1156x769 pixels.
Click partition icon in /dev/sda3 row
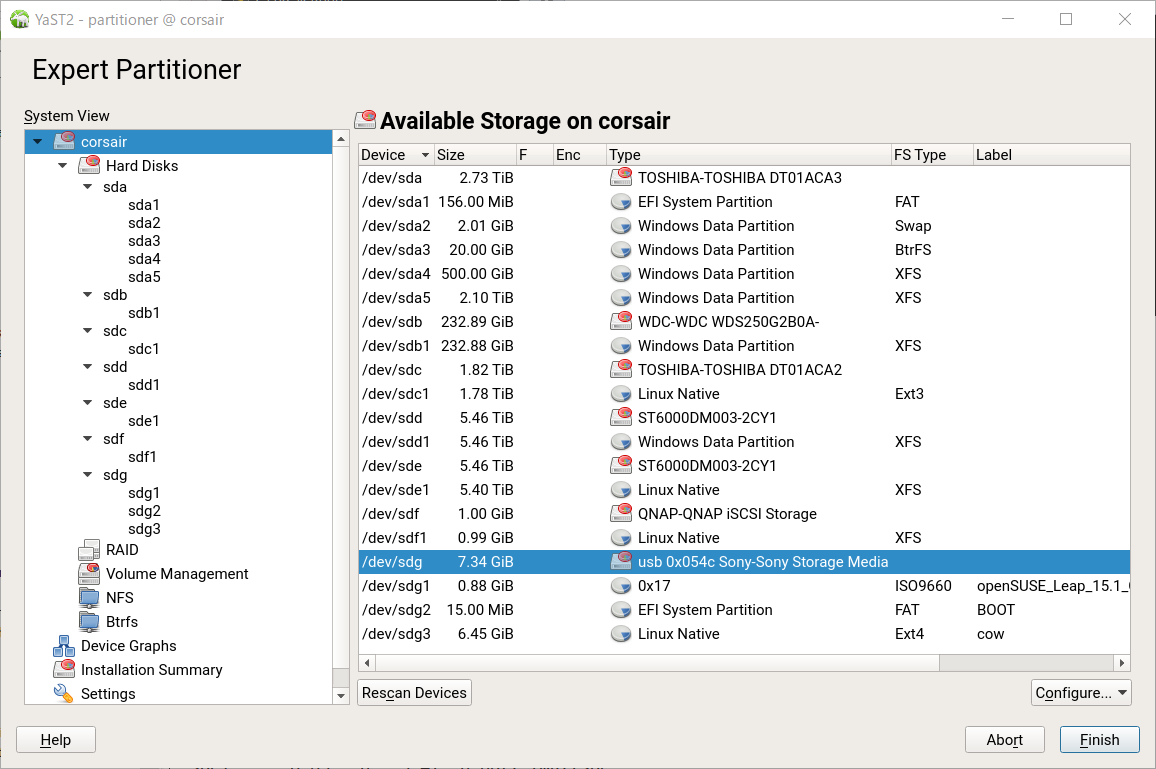[x=621, y=249]
